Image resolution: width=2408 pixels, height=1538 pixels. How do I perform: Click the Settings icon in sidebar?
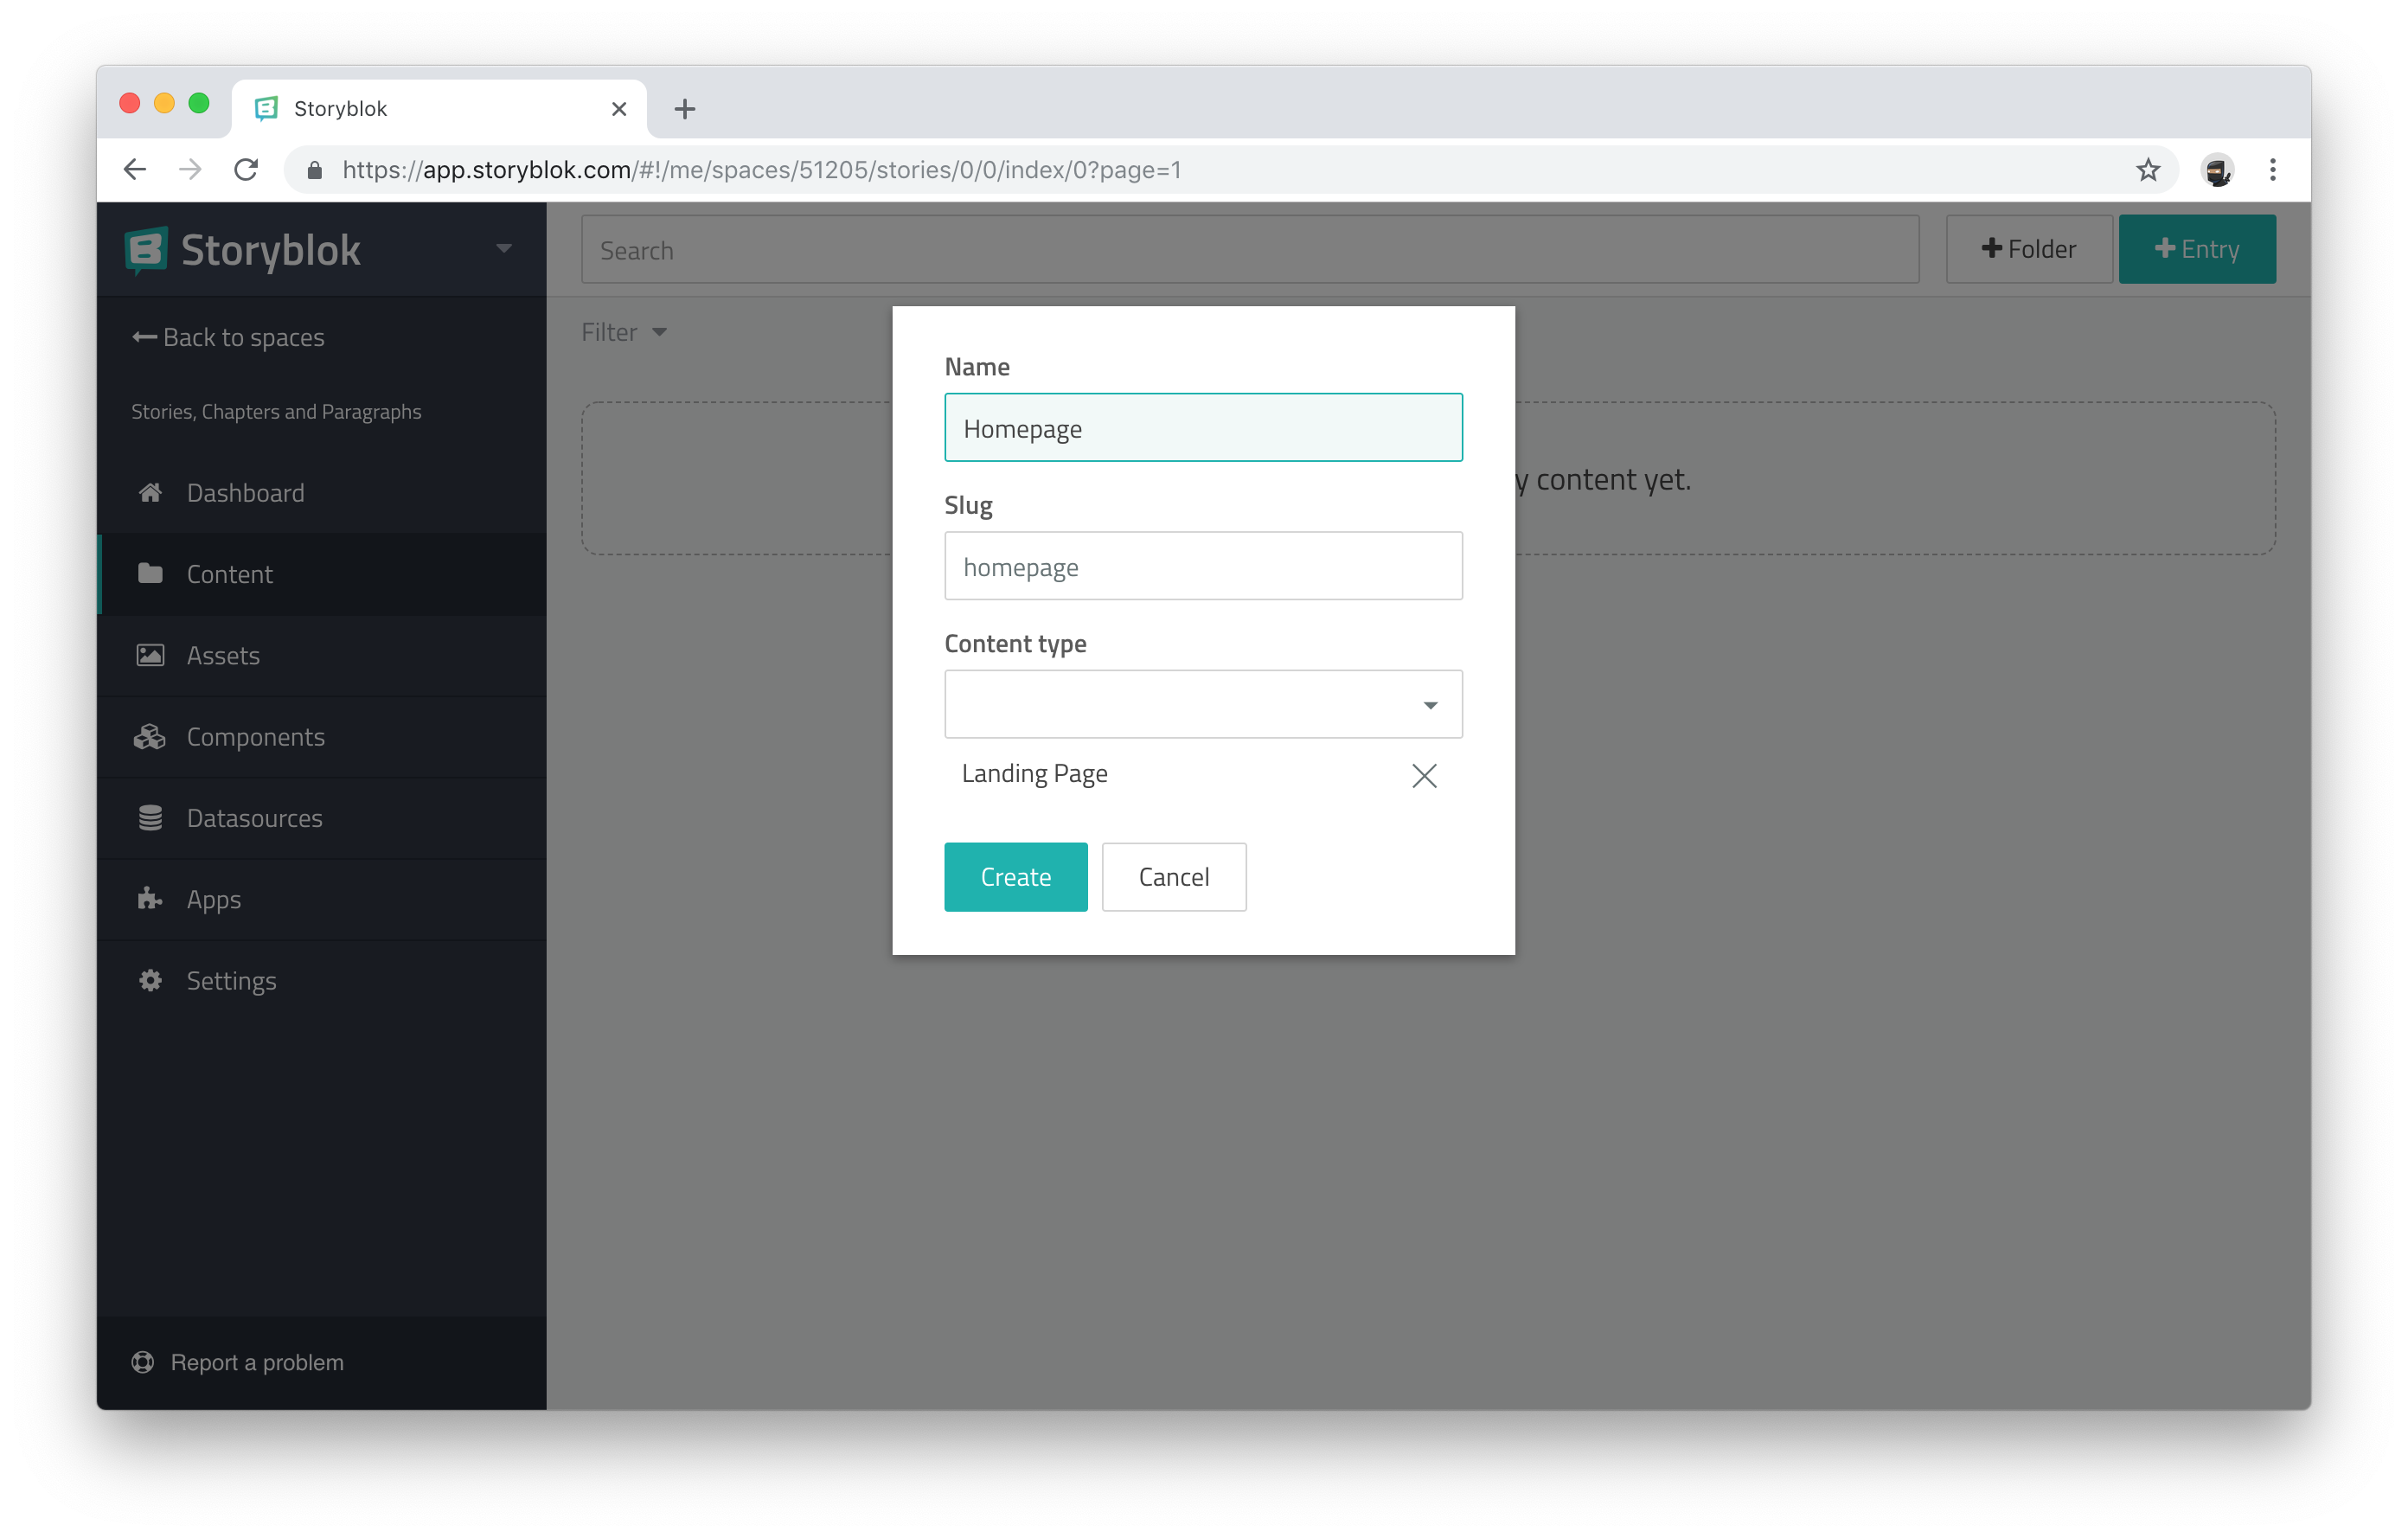coord(149,980)
